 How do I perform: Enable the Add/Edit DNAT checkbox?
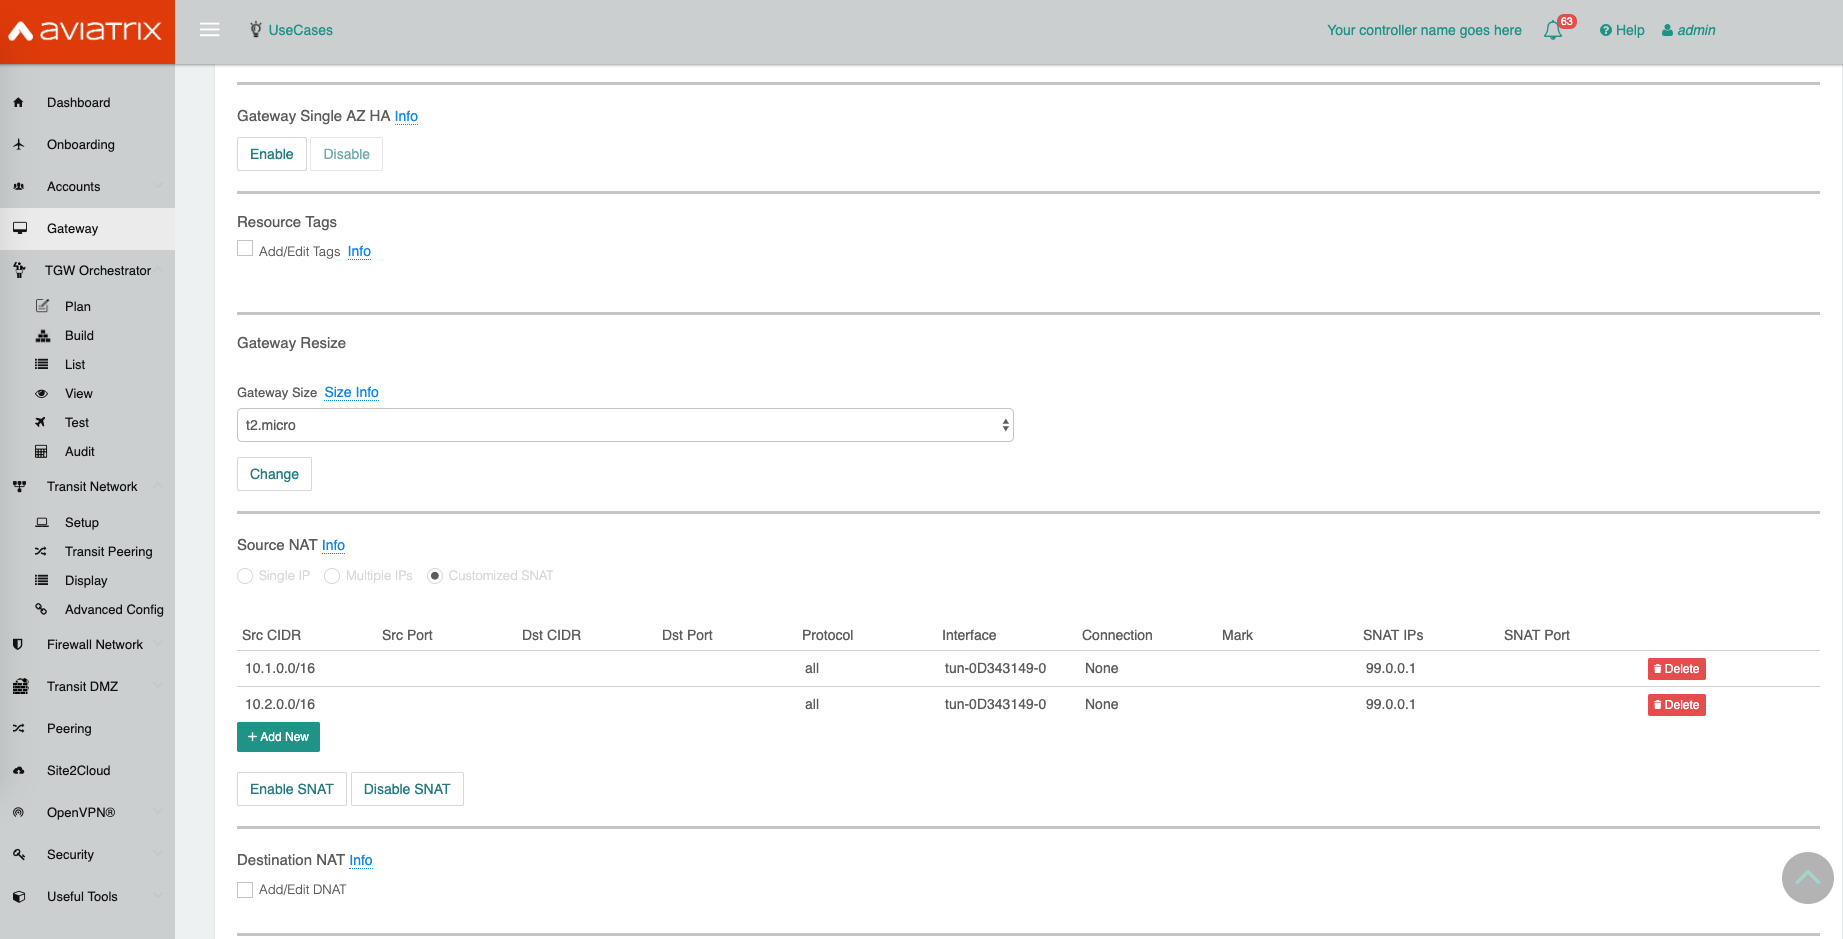click(245, 890)
